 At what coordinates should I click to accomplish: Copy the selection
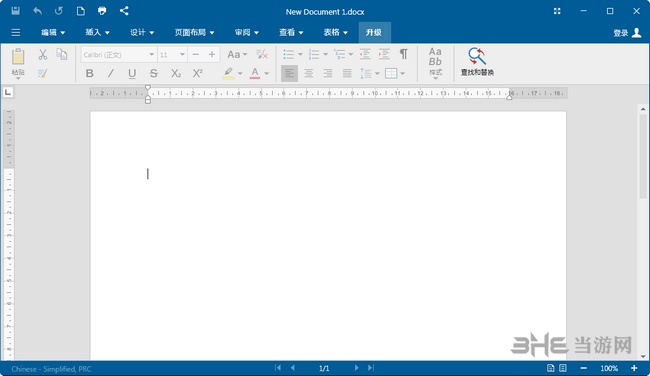pyautogui.click(x=62, y=54)
